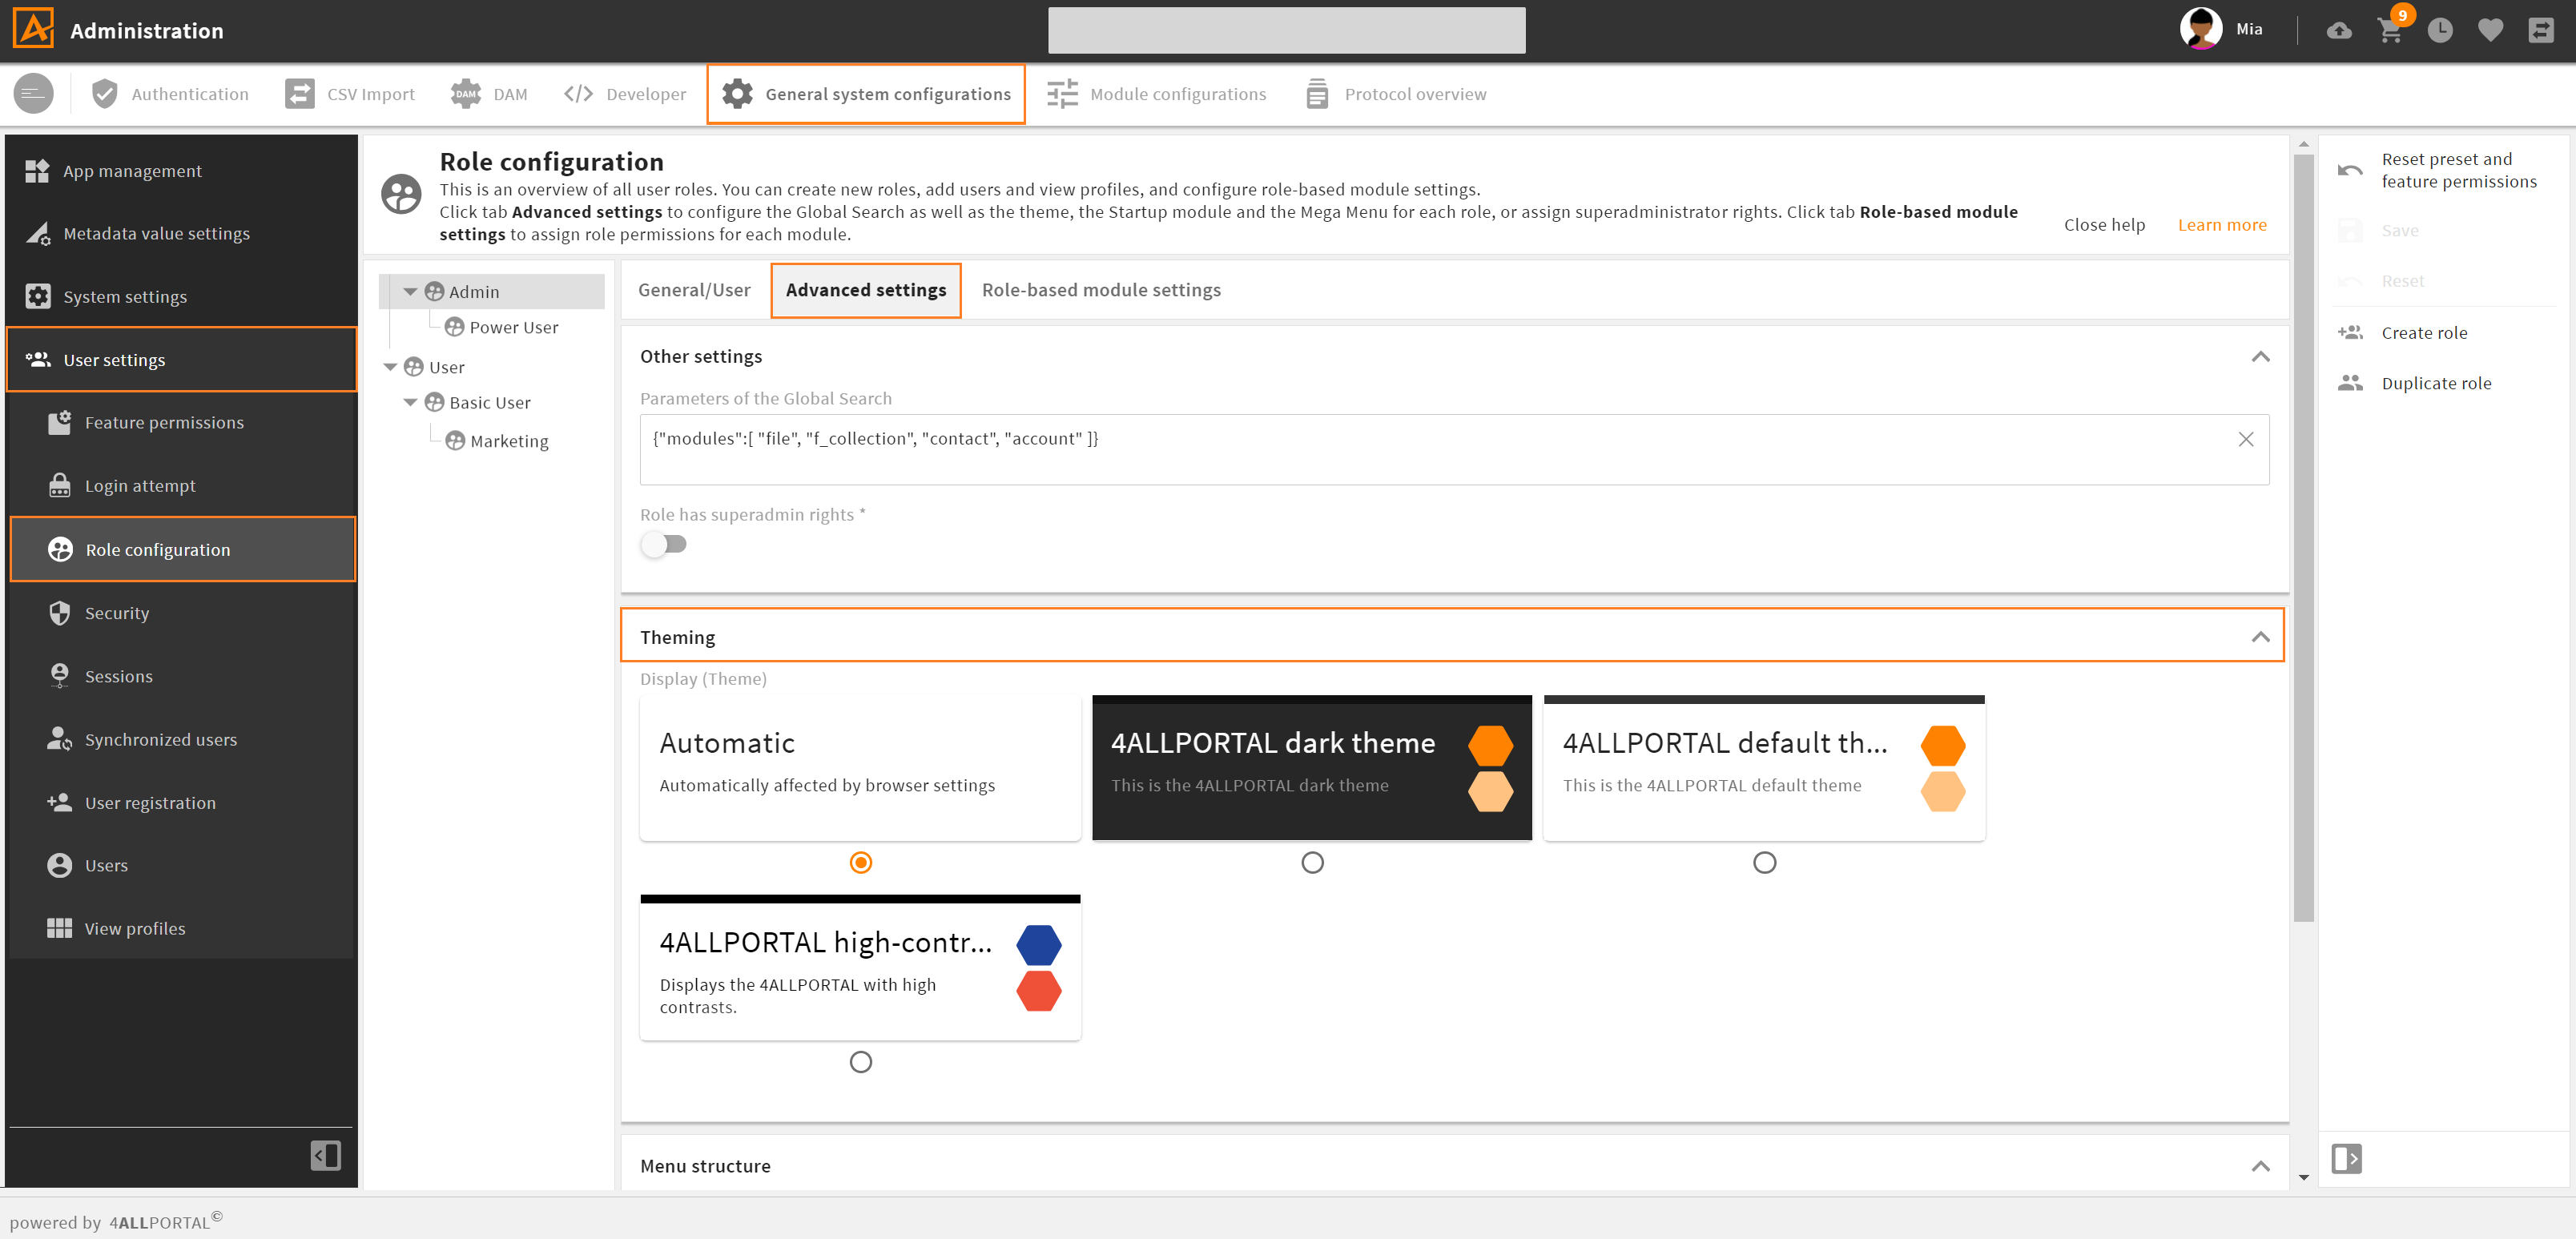Toggle Role has superadmin rights switch
The height and width of the screenshot is (1239, 2576).
tap(664, 544)
